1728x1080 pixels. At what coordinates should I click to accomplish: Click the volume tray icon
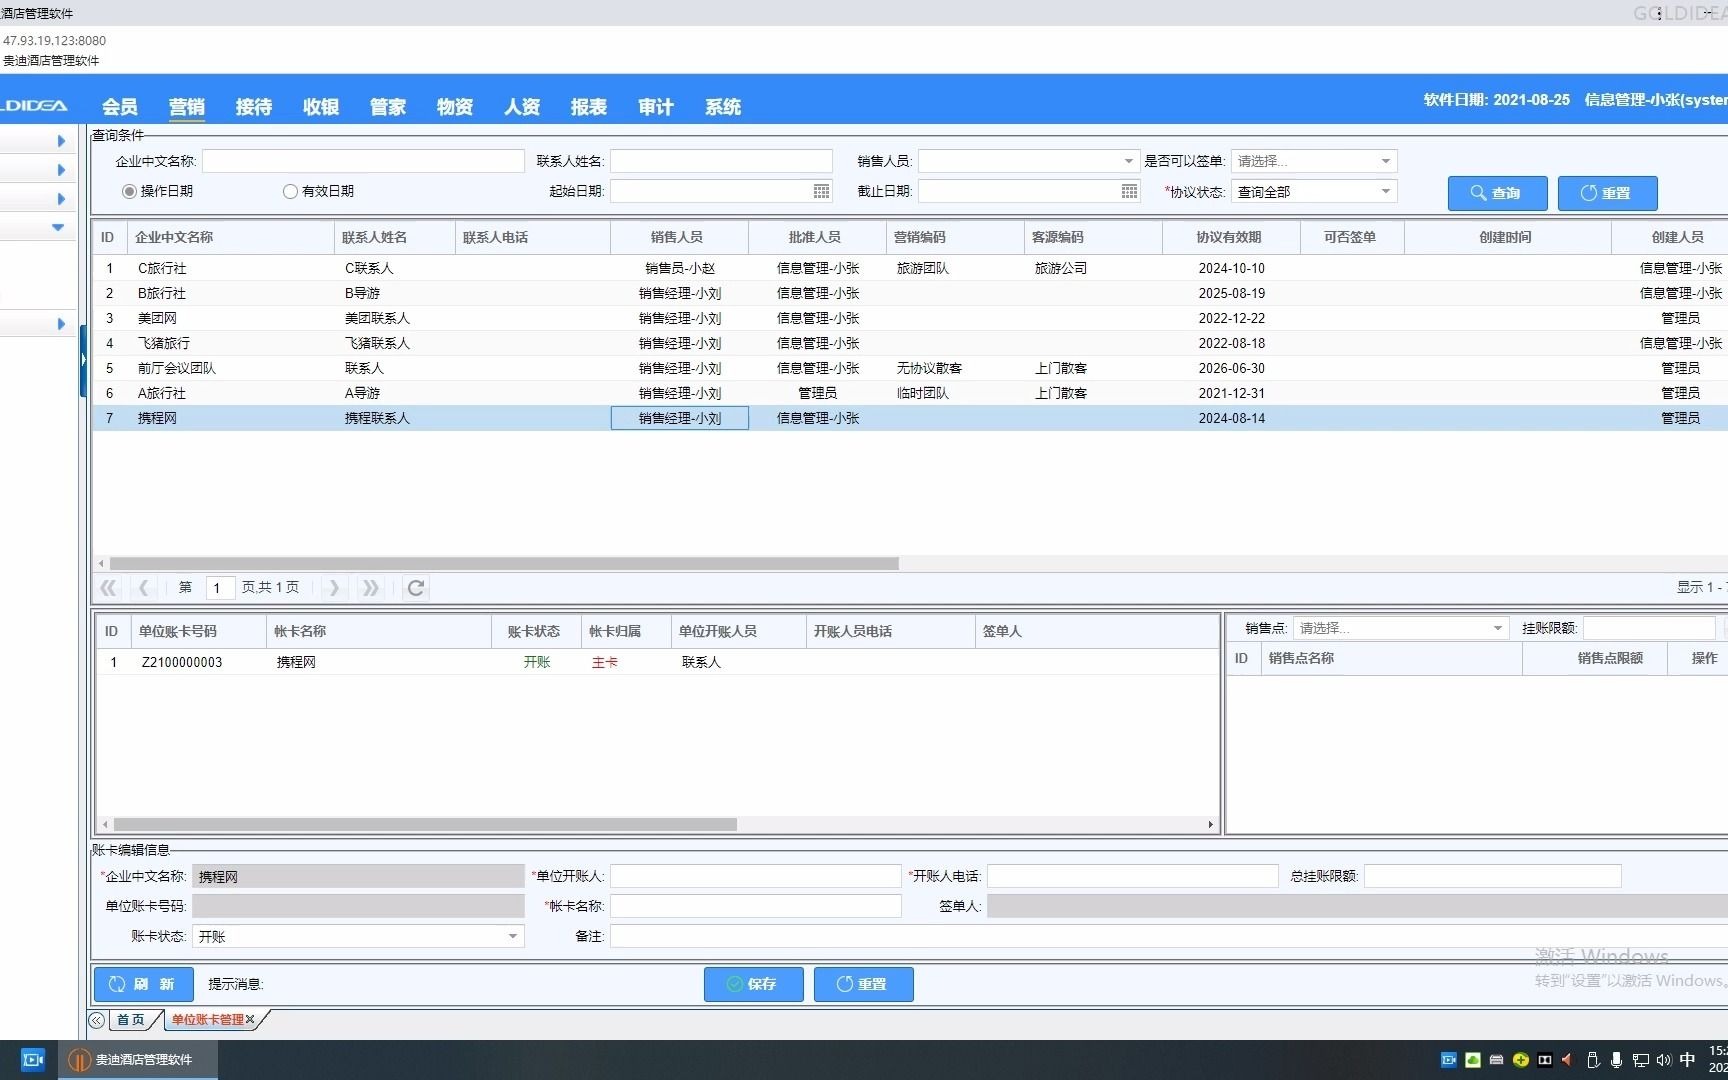1663,1060
